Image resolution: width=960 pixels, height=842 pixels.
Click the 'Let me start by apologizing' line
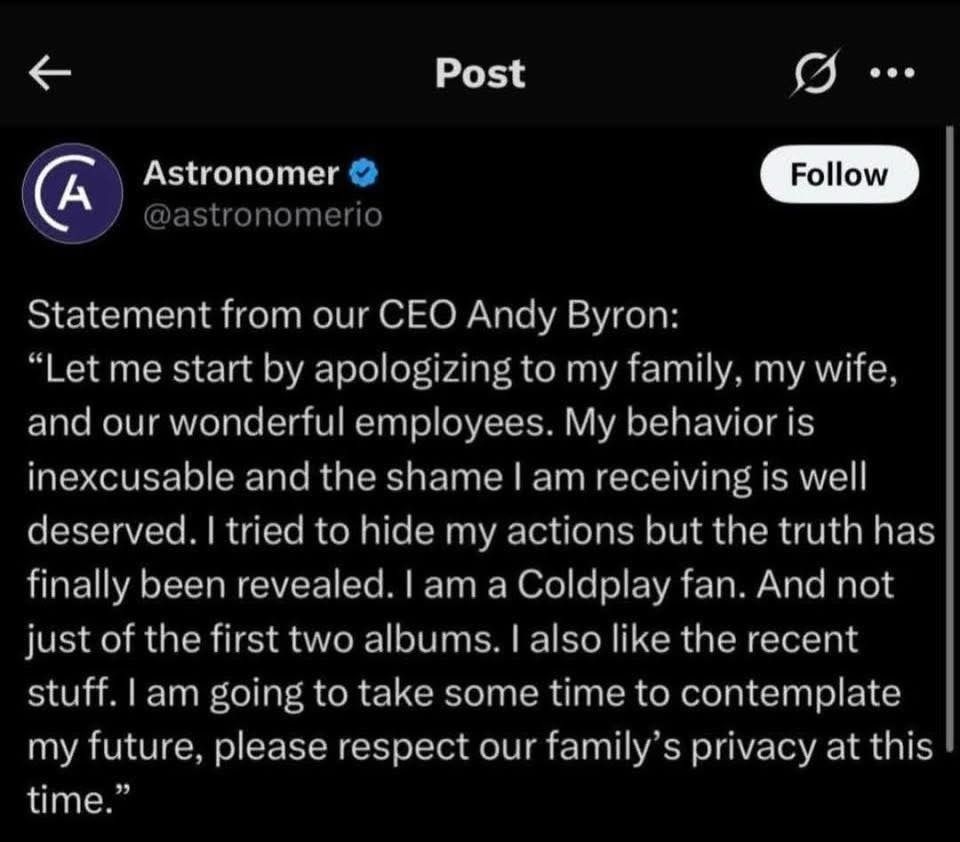pos(462,370)
